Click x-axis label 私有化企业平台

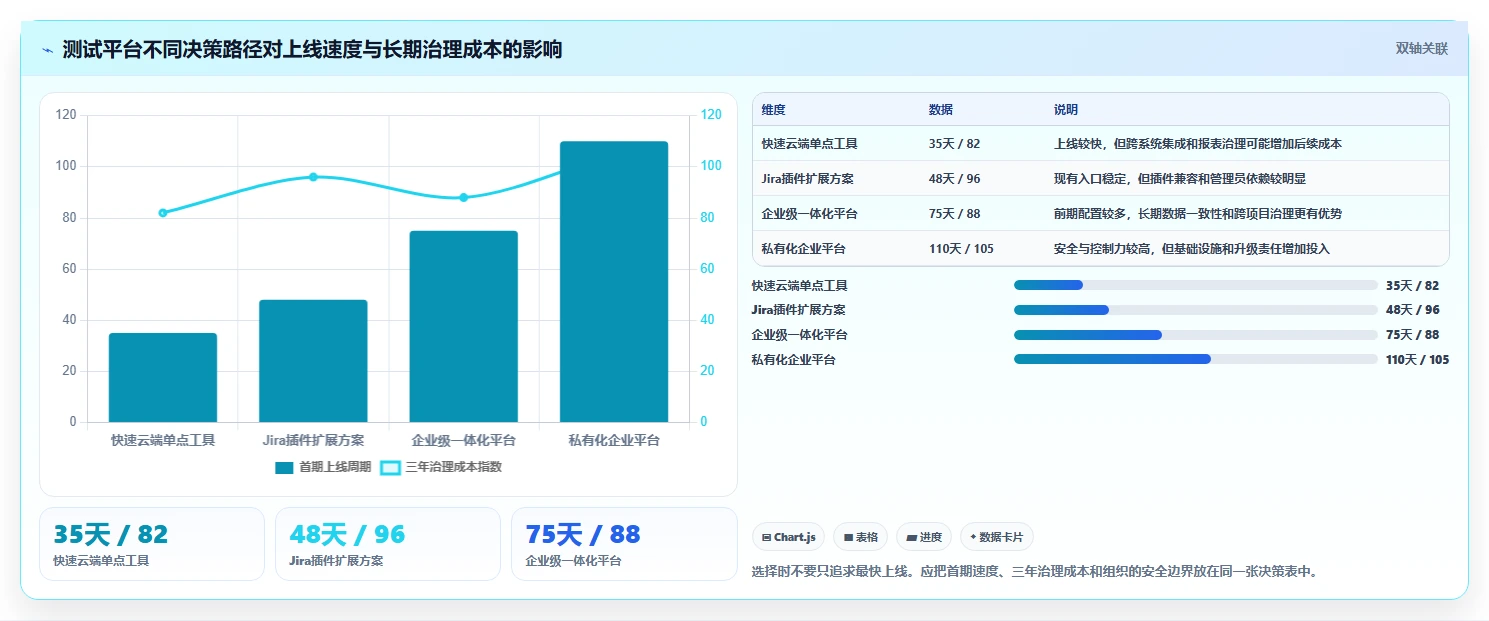point(614,440)
